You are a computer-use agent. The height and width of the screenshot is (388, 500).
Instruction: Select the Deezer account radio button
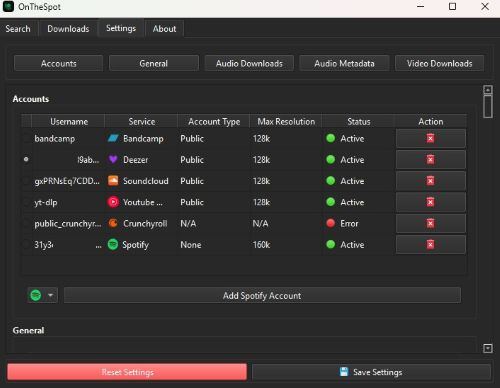point(26,160)
